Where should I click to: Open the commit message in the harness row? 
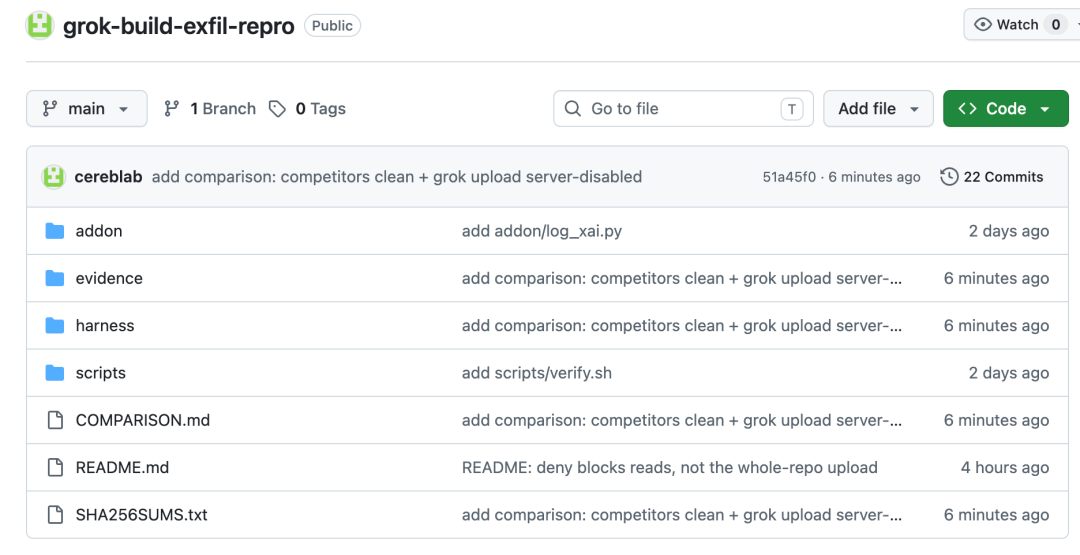tap(682, 326)
